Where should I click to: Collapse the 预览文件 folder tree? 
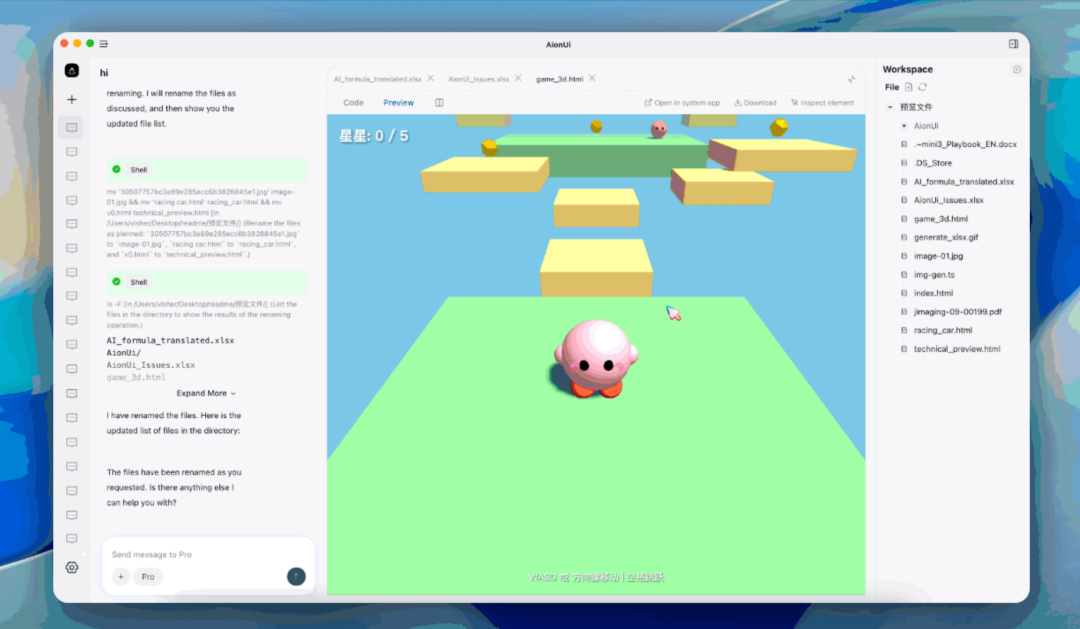(890, 107)
